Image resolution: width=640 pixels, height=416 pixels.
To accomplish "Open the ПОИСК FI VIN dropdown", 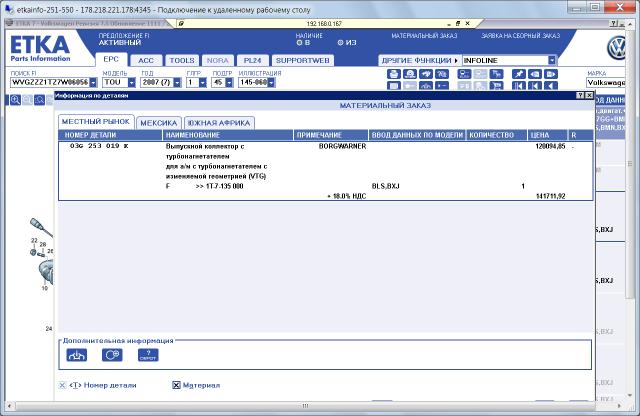I will (x=93, y=82).
